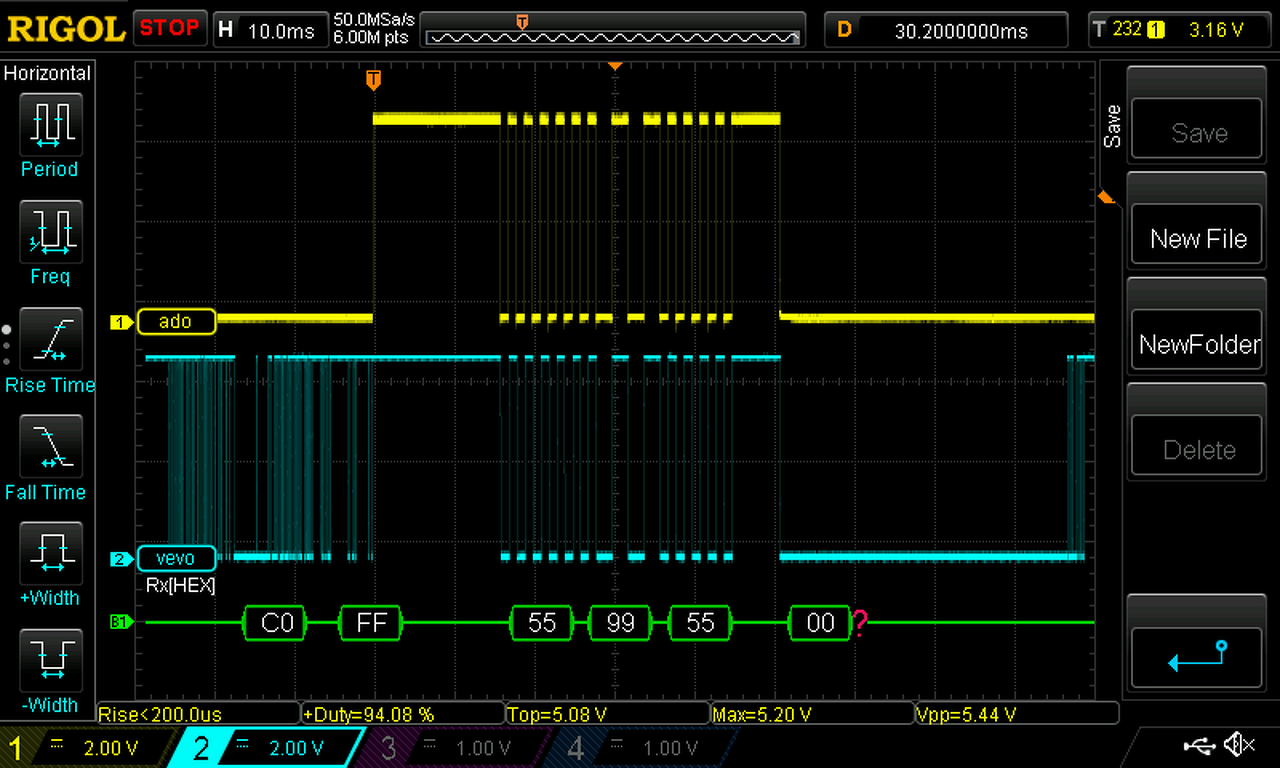Click the red question mark decode error
The image size is (1280, 768).
tap(859, 623)
